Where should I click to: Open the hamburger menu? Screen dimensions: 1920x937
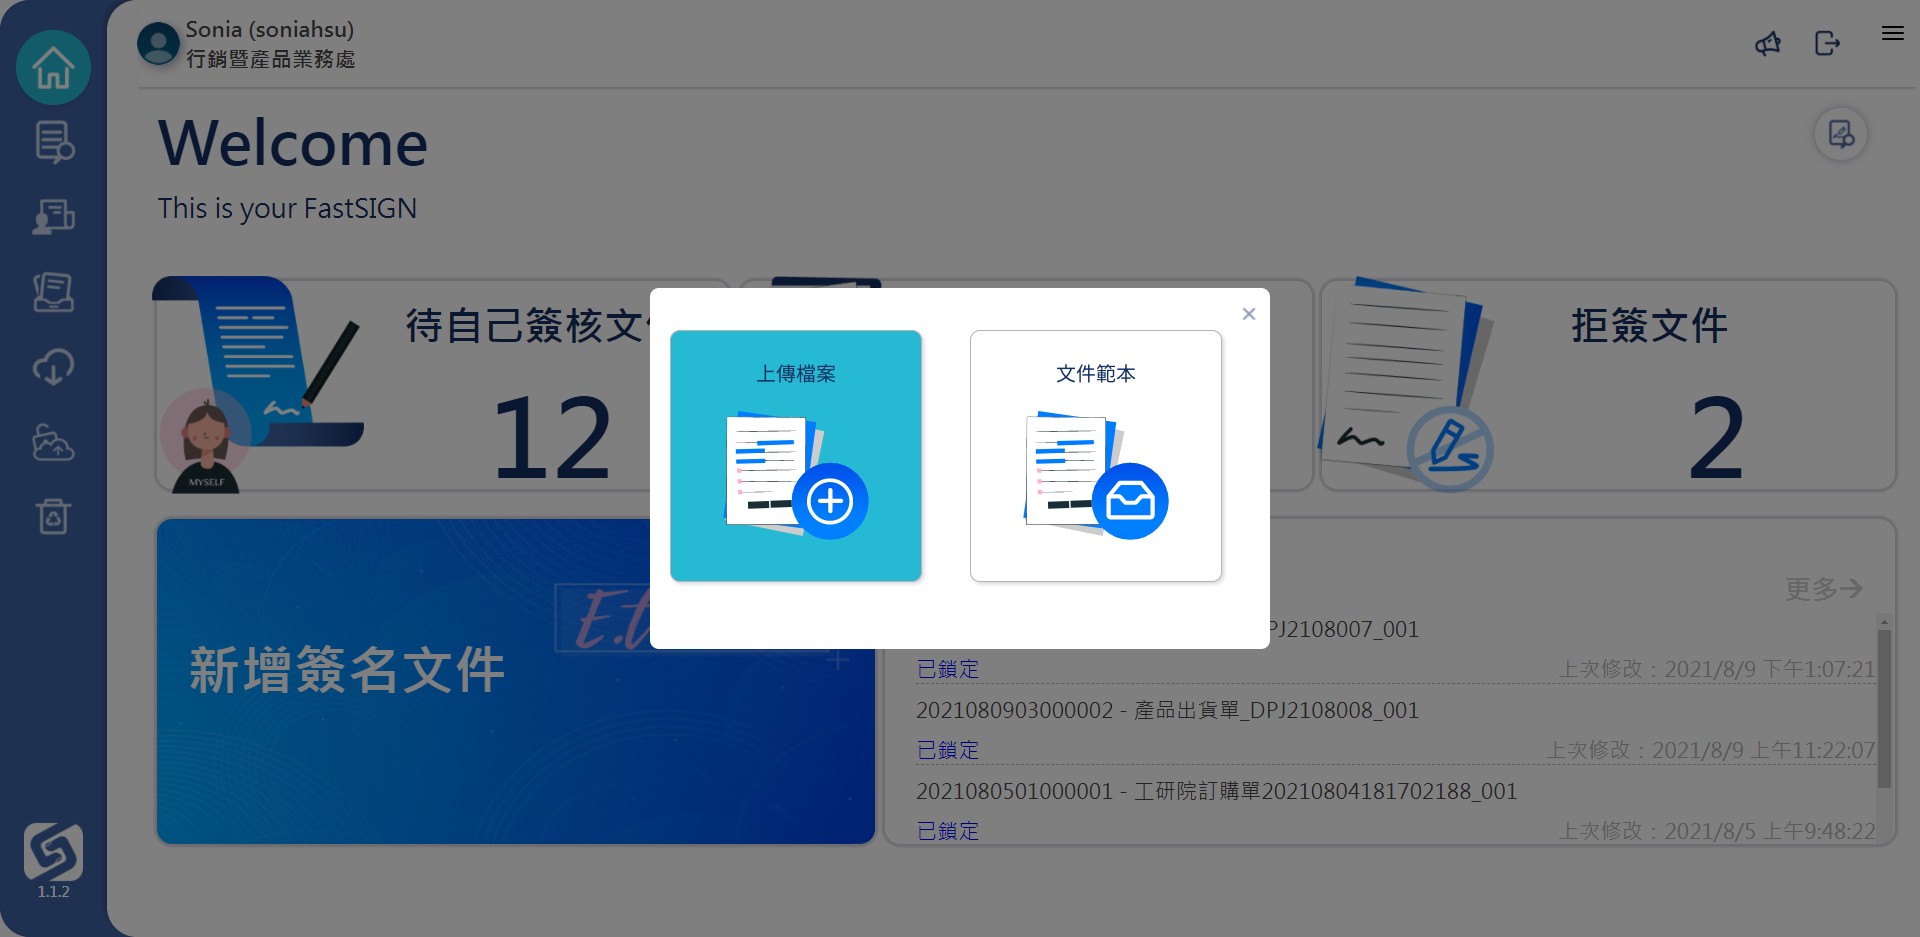pos(1892,33)
